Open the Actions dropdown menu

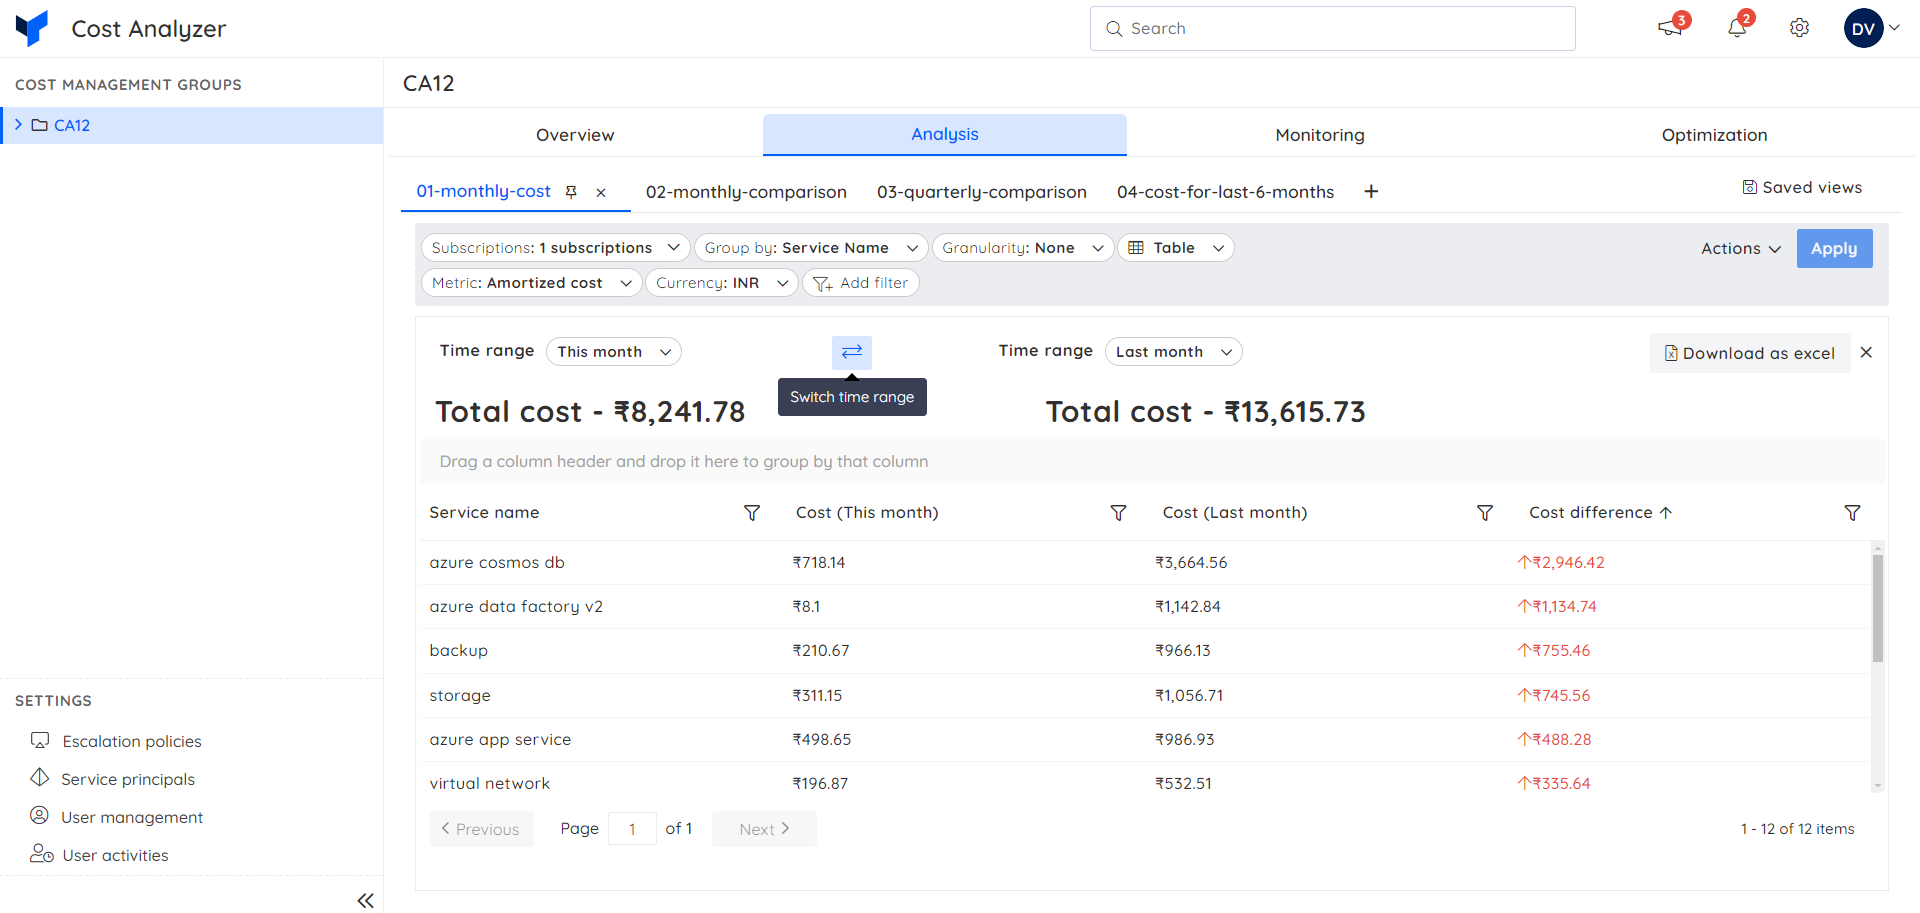tap(1741, 249)
